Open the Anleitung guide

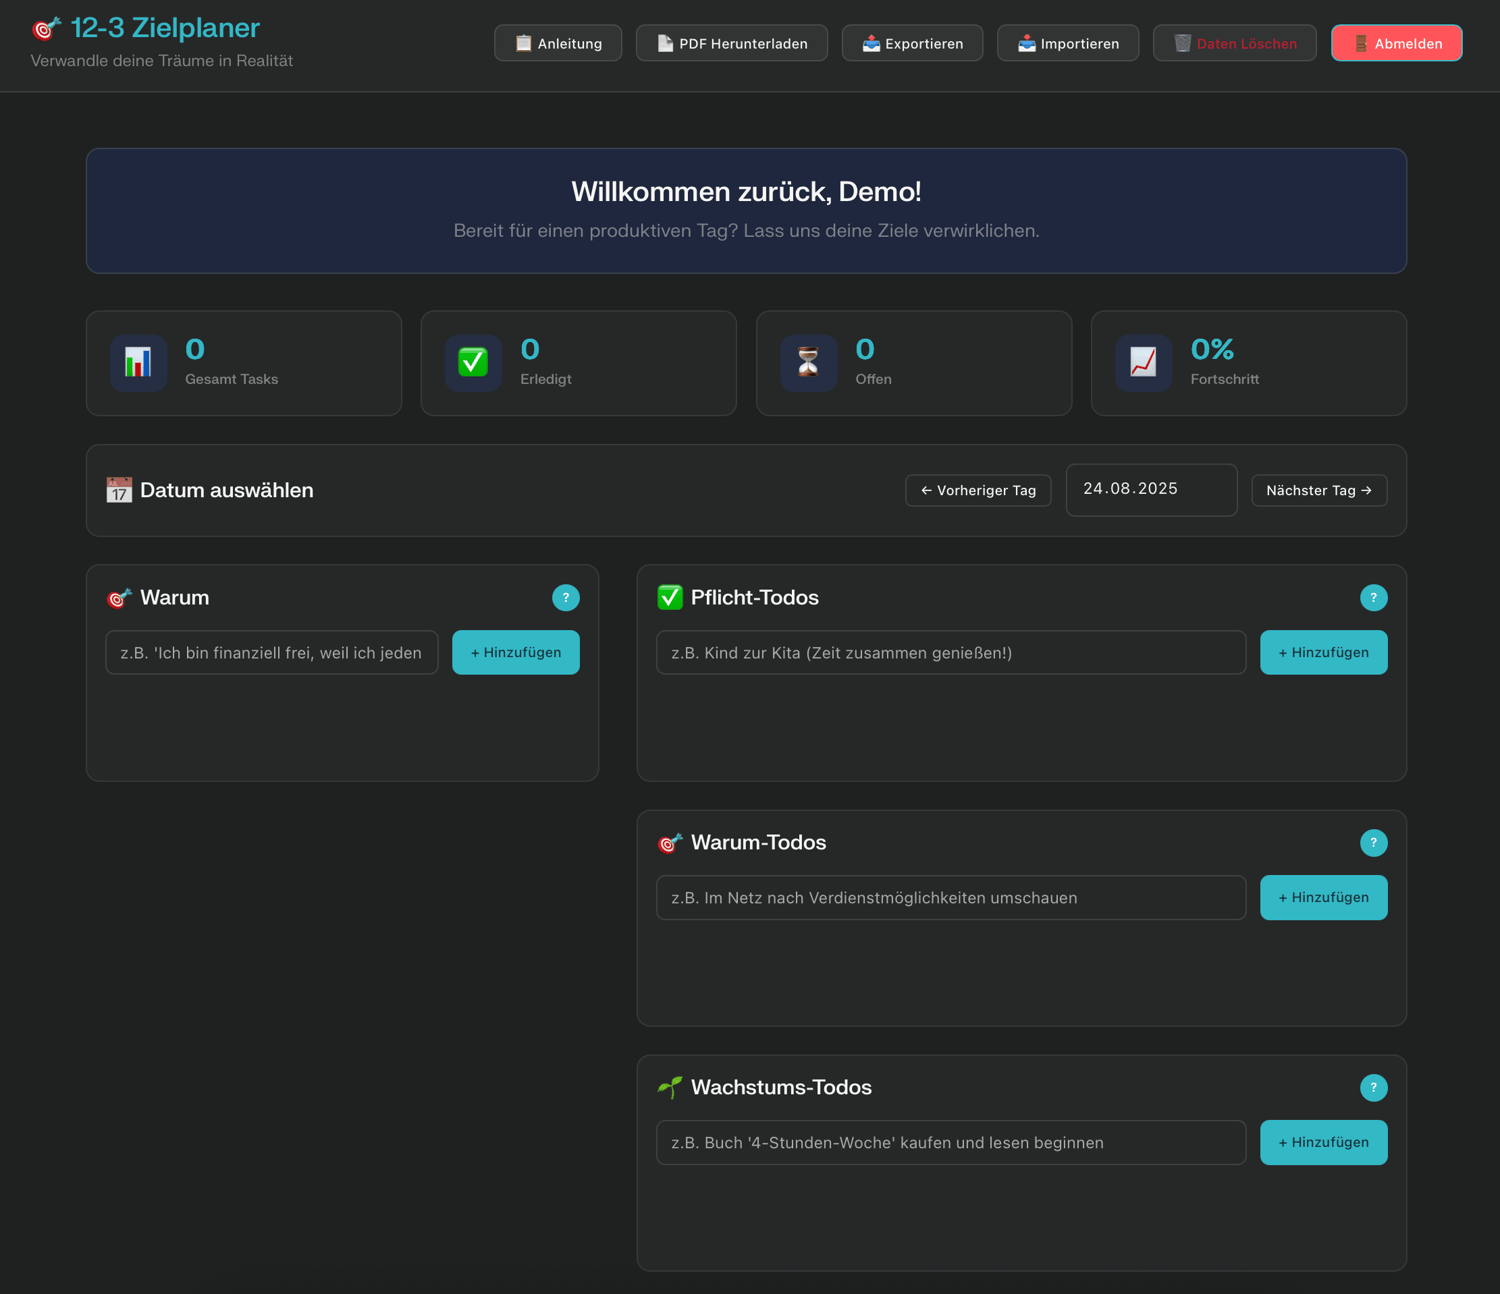[558, 43]
